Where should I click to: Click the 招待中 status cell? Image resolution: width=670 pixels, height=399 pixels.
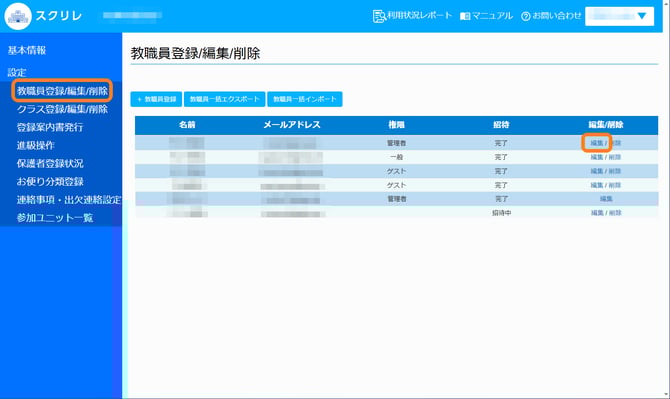pos(501,213)
